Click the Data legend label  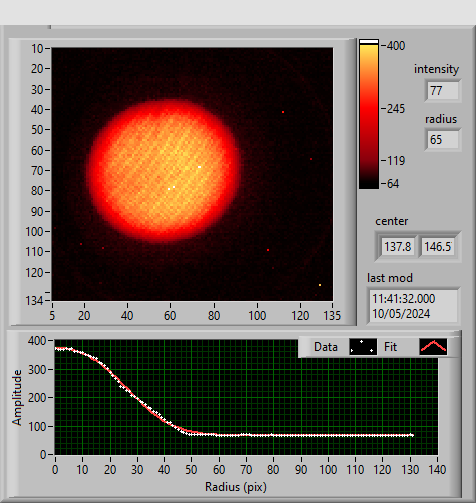tap(326, 347)
